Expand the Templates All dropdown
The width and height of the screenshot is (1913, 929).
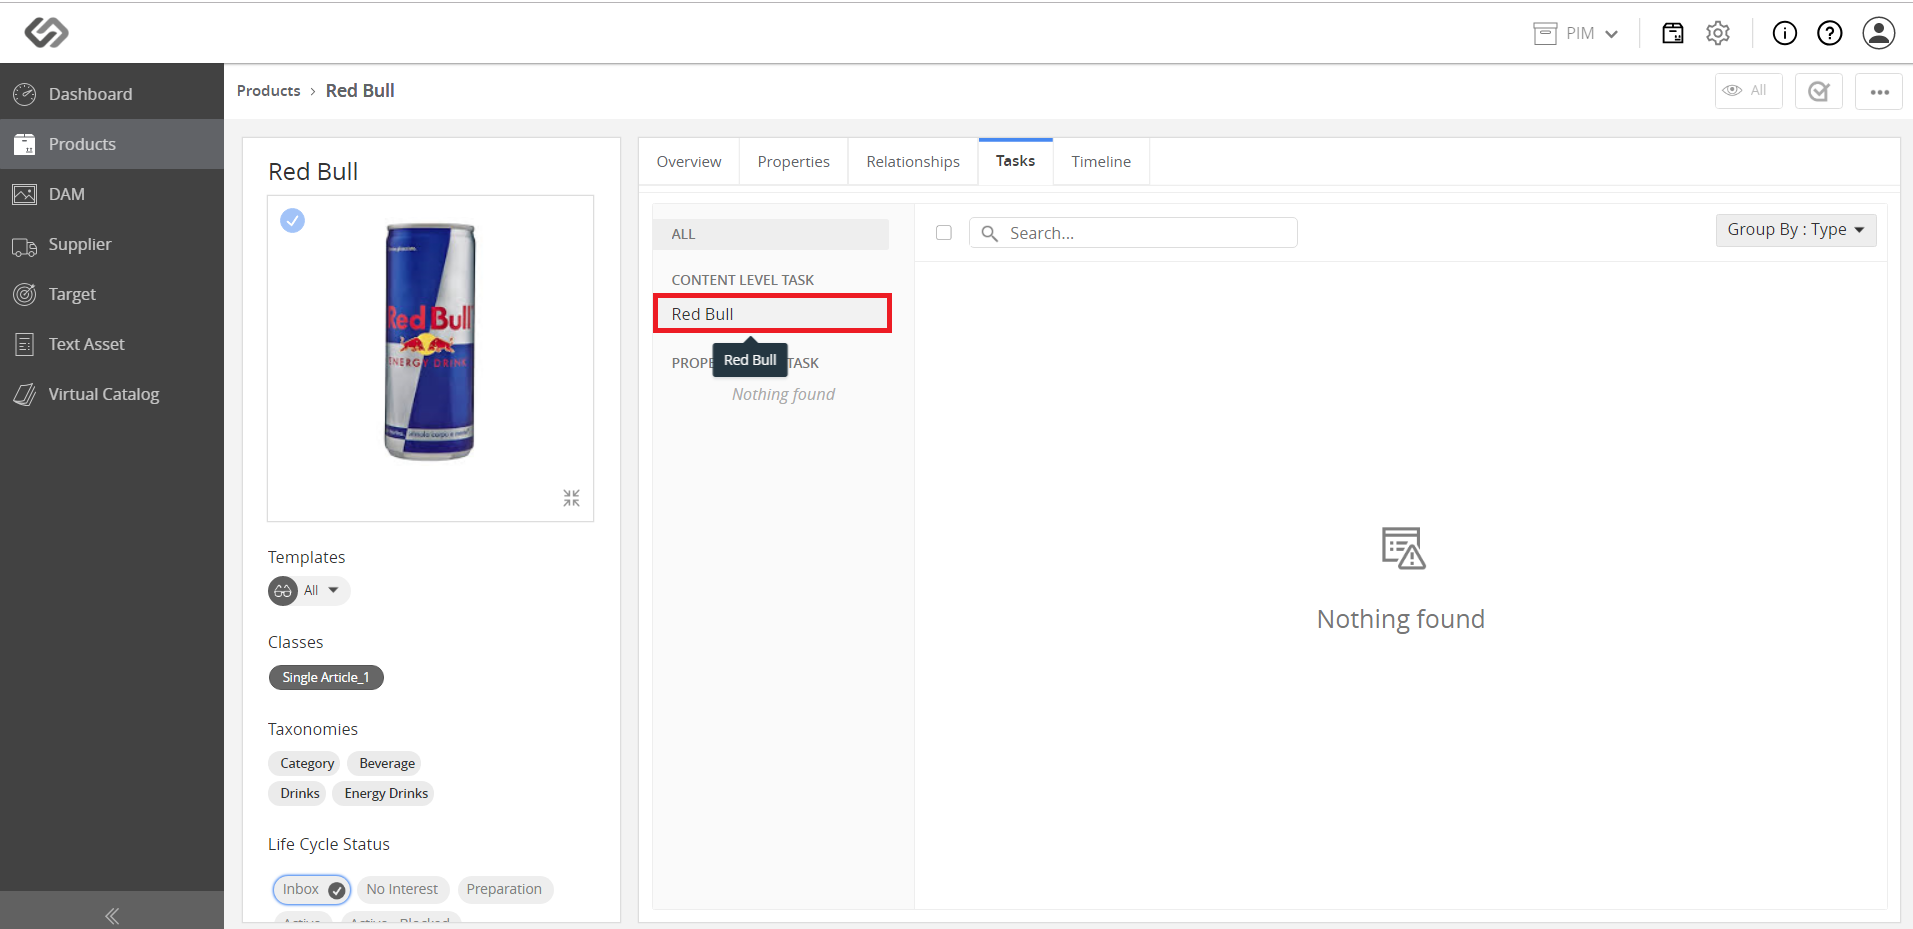click(309, 591)
